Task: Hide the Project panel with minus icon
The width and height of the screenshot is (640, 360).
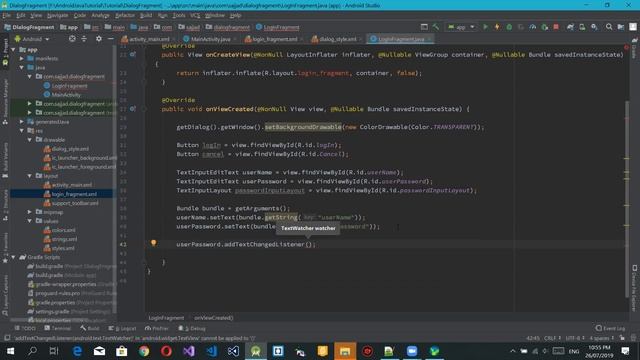Action: (111, 39)
